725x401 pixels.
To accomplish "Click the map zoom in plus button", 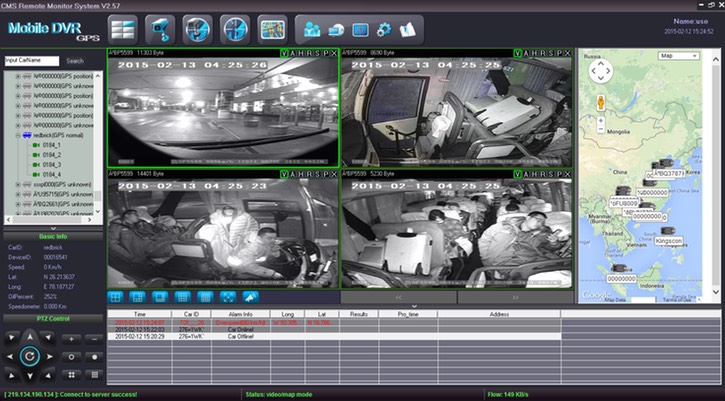I will tap(600, 118).
